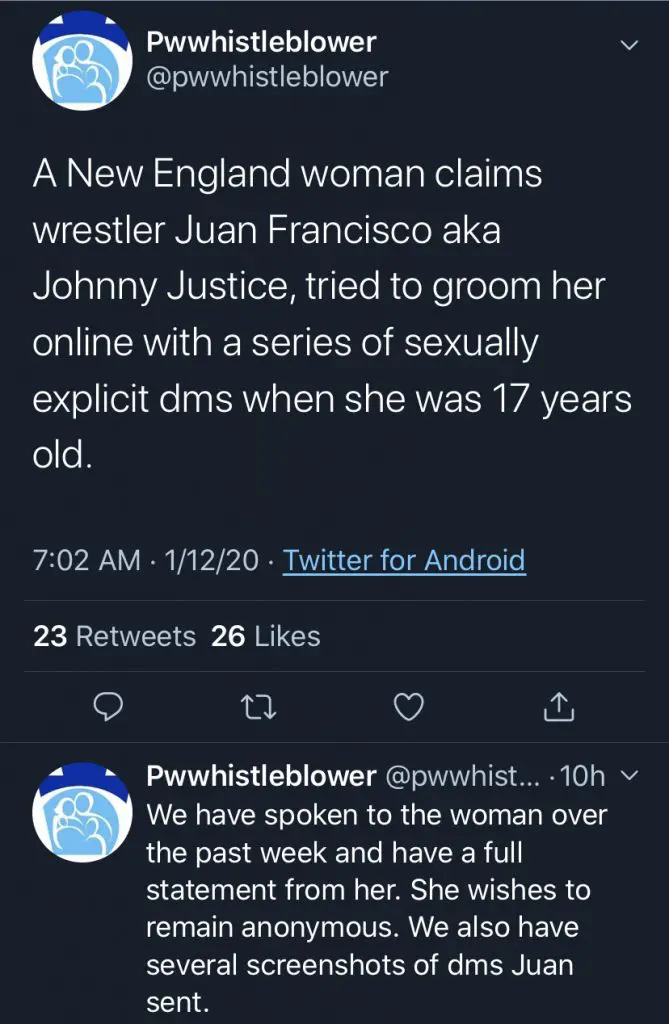This screenshot has height=1024, width=669.
Task: Open the share tweet icon
Action: tap(559, 708)
